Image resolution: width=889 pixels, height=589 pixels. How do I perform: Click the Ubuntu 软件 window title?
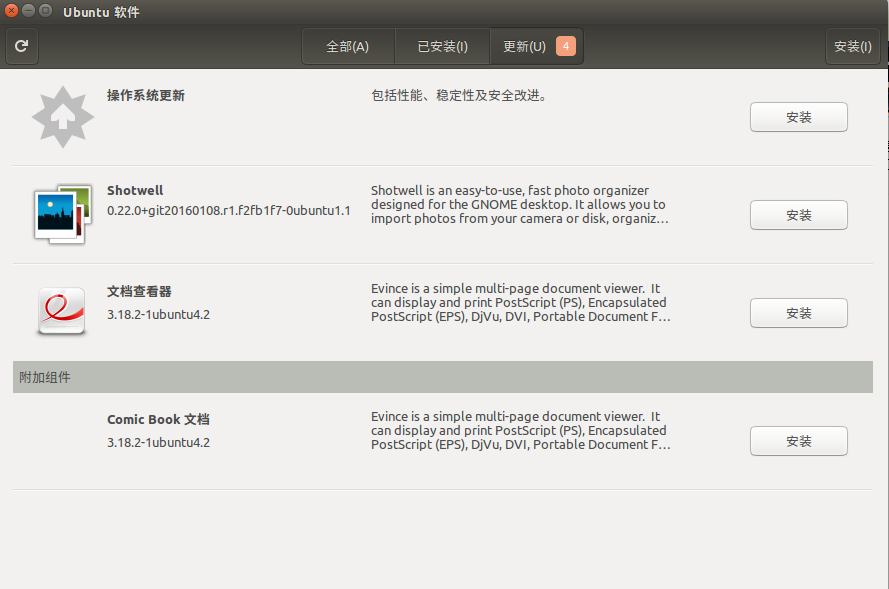pyautogui.click(x=101, y=12)
